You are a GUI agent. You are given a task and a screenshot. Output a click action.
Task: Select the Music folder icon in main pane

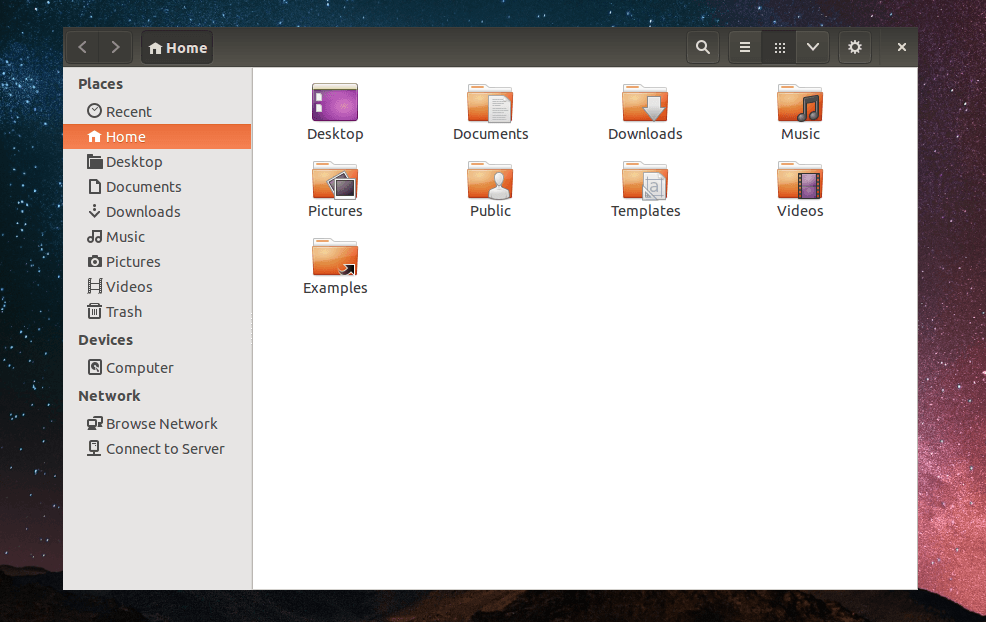800,103
